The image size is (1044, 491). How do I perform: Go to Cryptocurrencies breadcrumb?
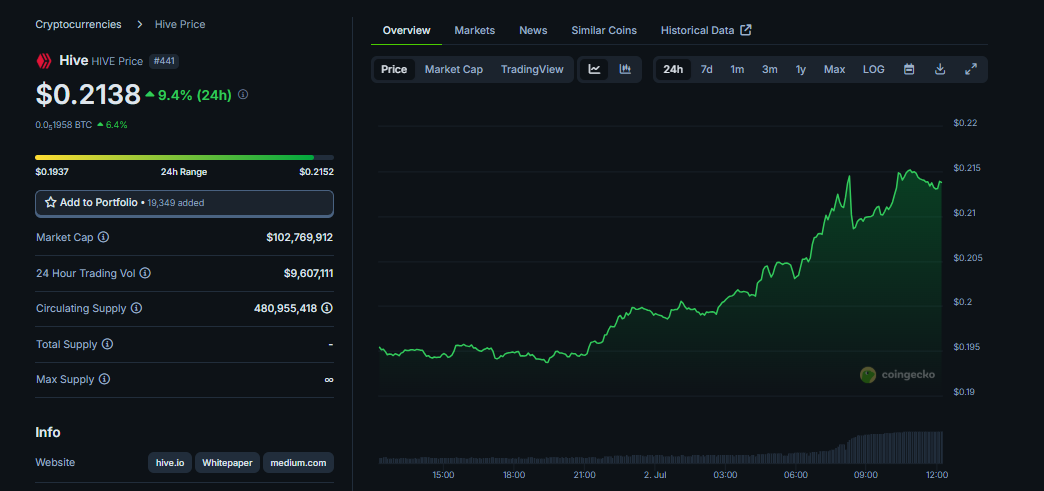tap(78, 24)
